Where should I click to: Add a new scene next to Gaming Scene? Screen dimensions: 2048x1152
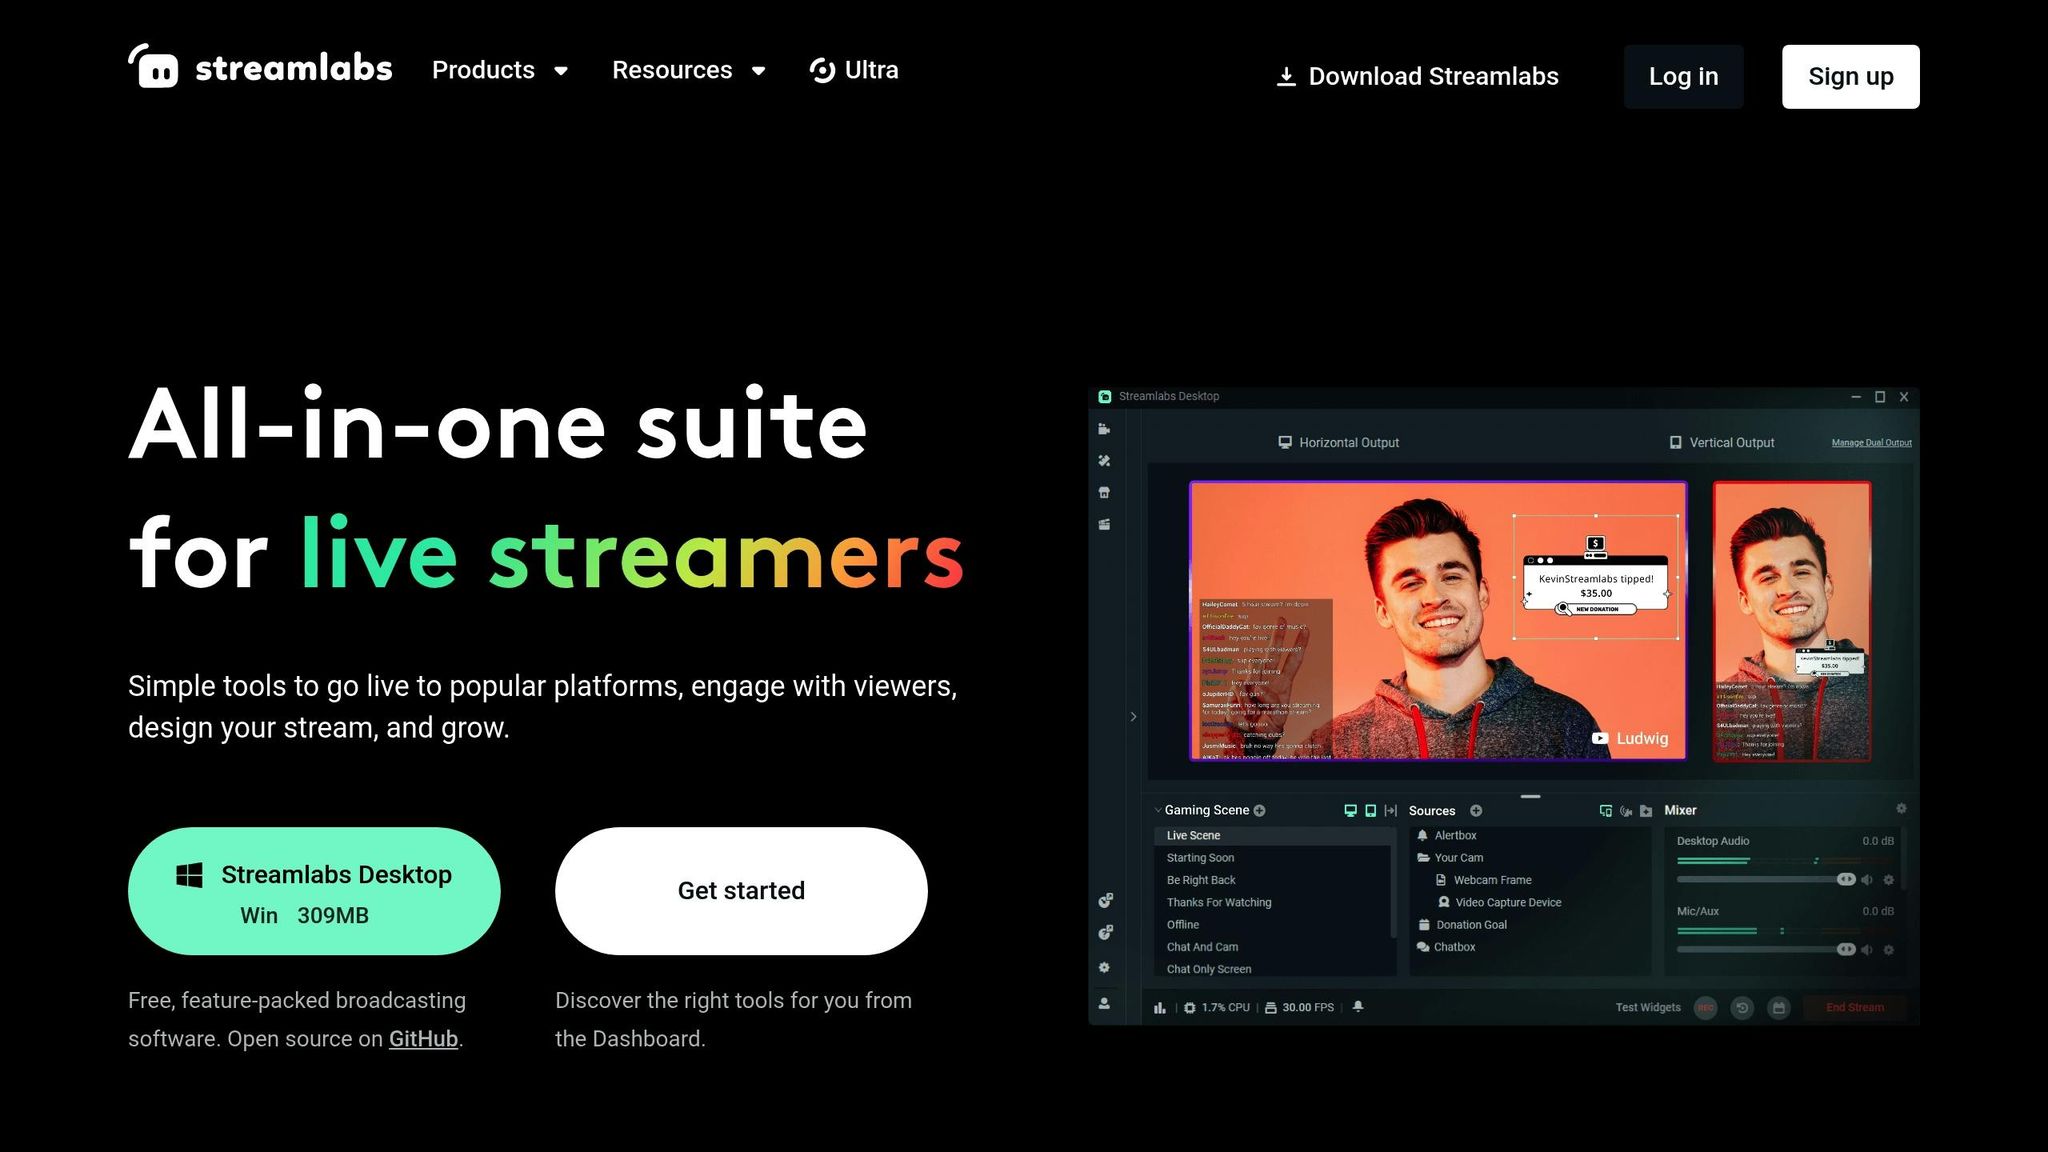pos(1260,811)
